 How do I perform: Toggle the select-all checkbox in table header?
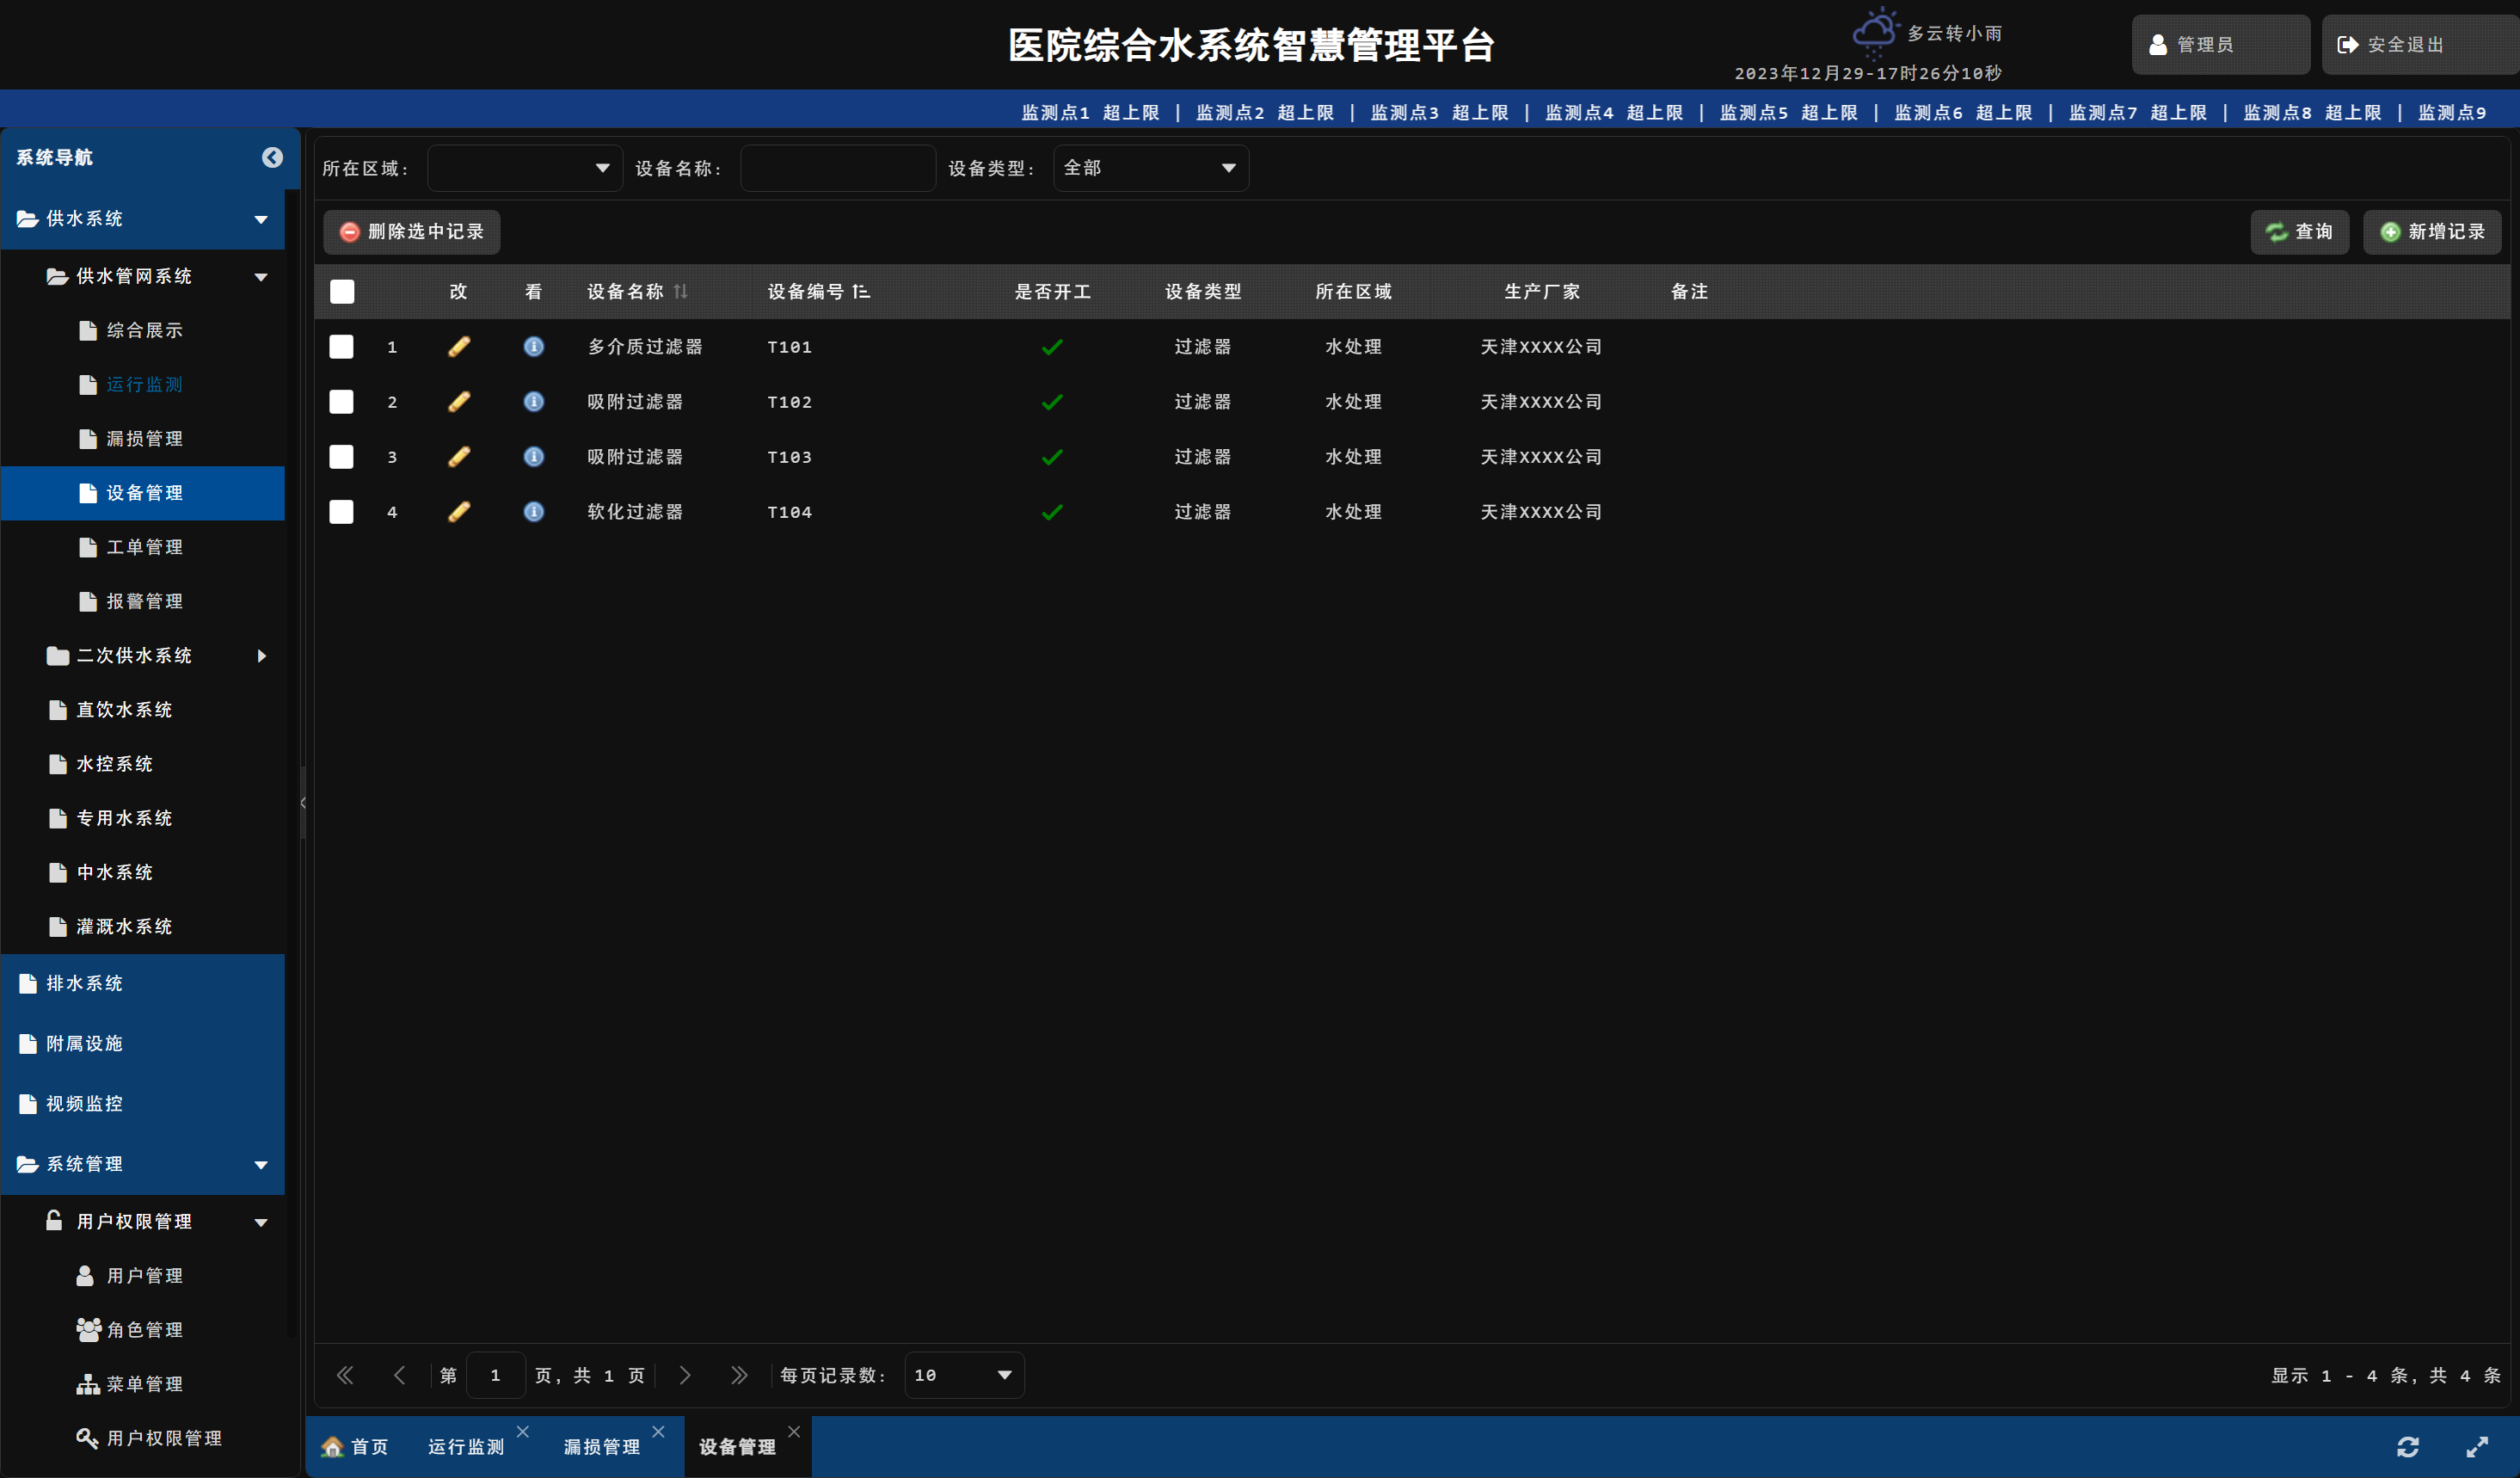[x=342, y=292]
